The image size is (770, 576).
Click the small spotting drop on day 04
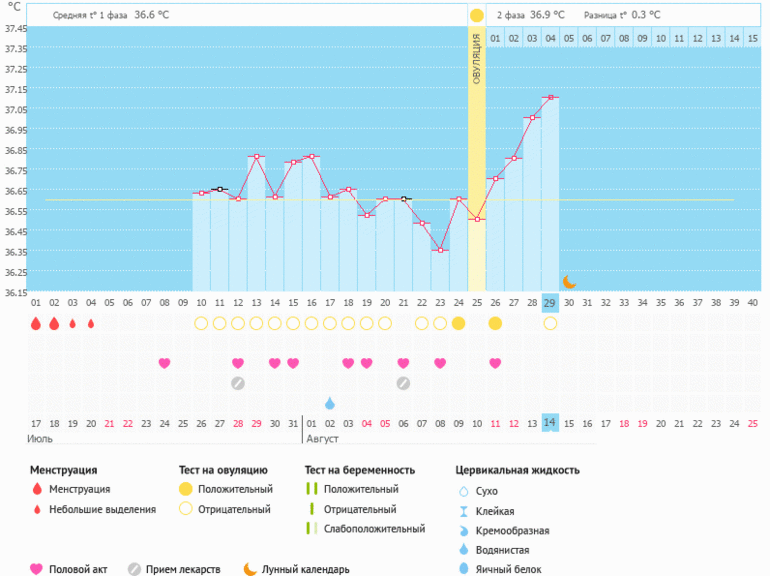91,323
